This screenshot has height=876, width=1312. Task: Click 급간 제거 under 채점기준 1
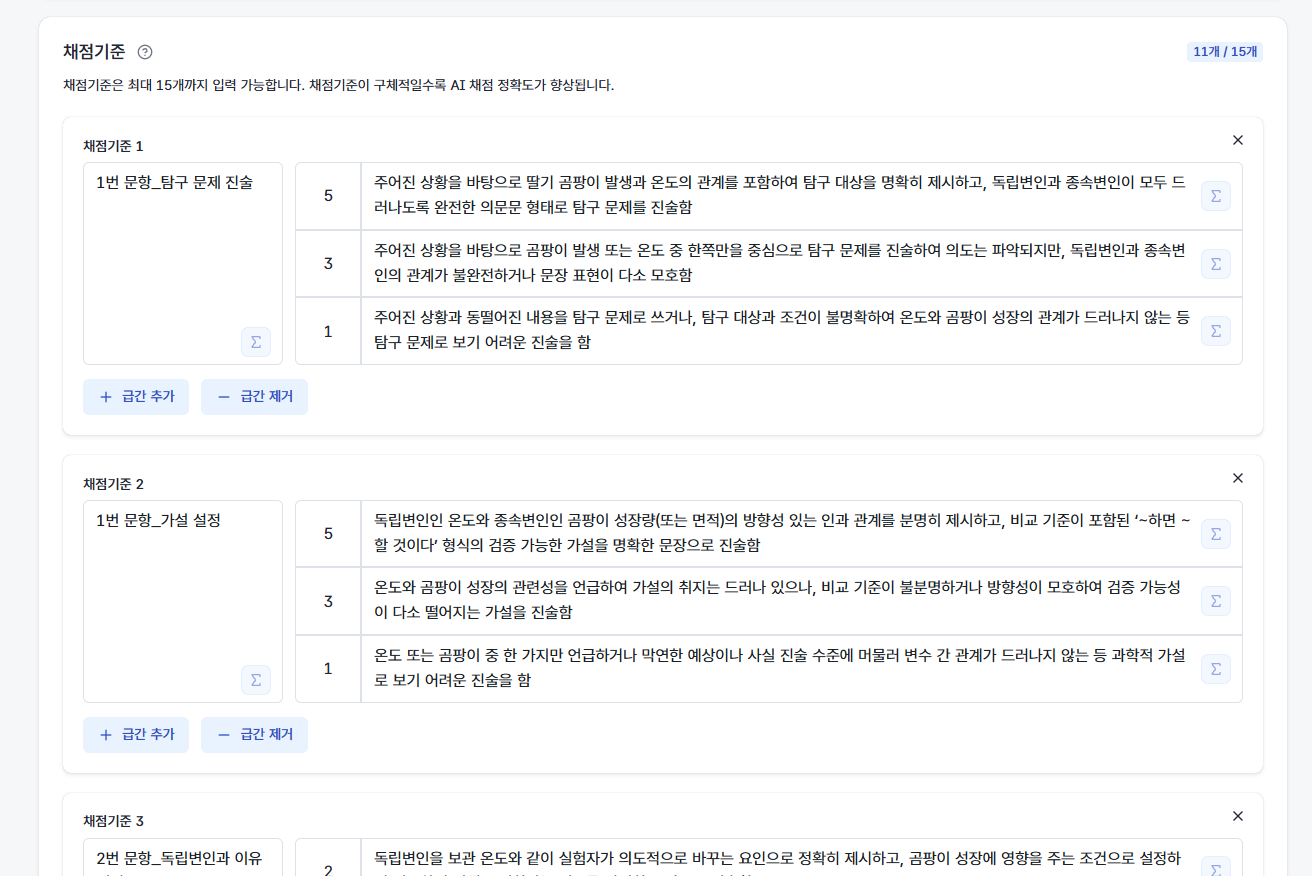click(254, 397)
